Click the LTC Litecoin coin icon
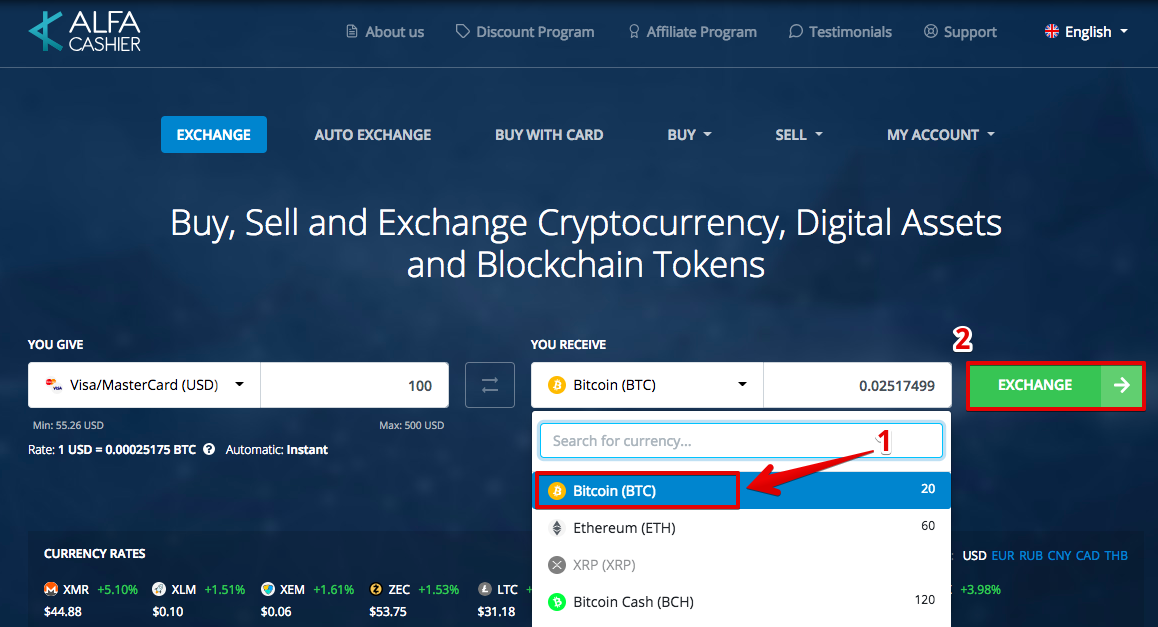The image size is (1158, 627). pyautogui.click(x=484, y=589)
